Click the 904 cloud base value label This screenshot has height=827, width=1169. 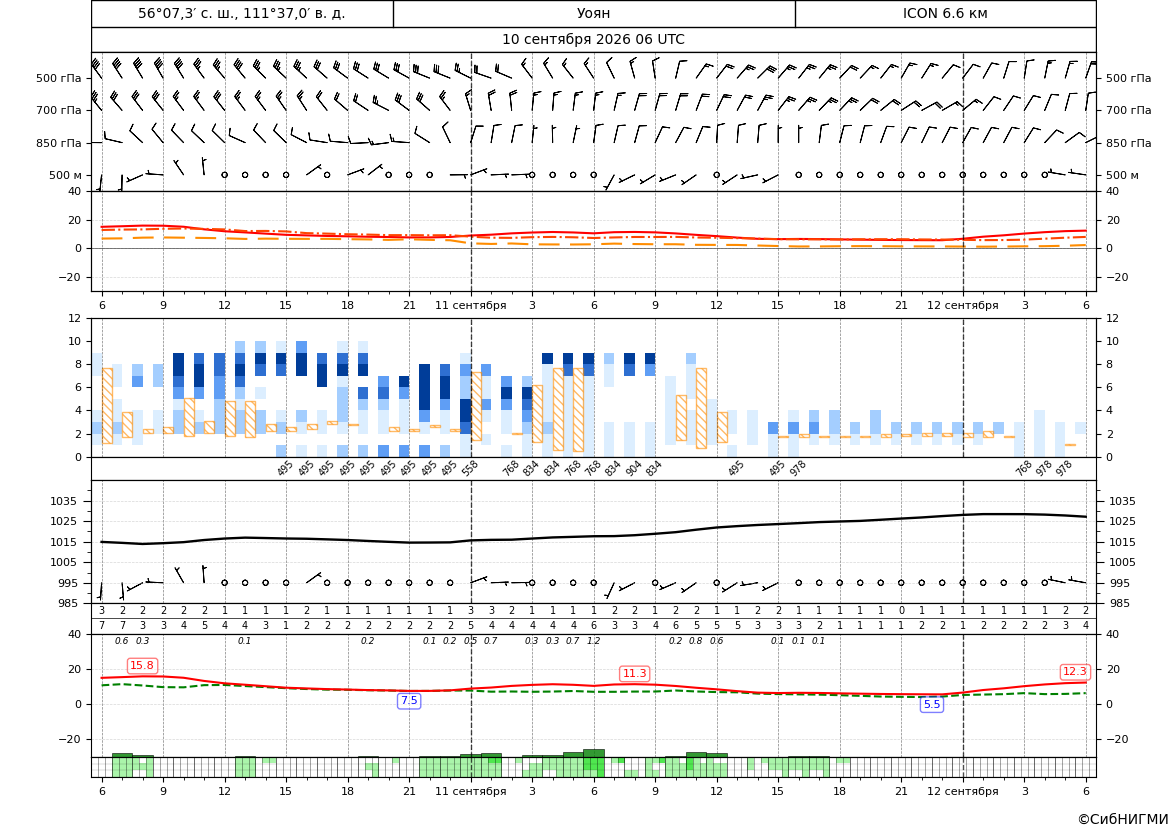coord(633,468)
